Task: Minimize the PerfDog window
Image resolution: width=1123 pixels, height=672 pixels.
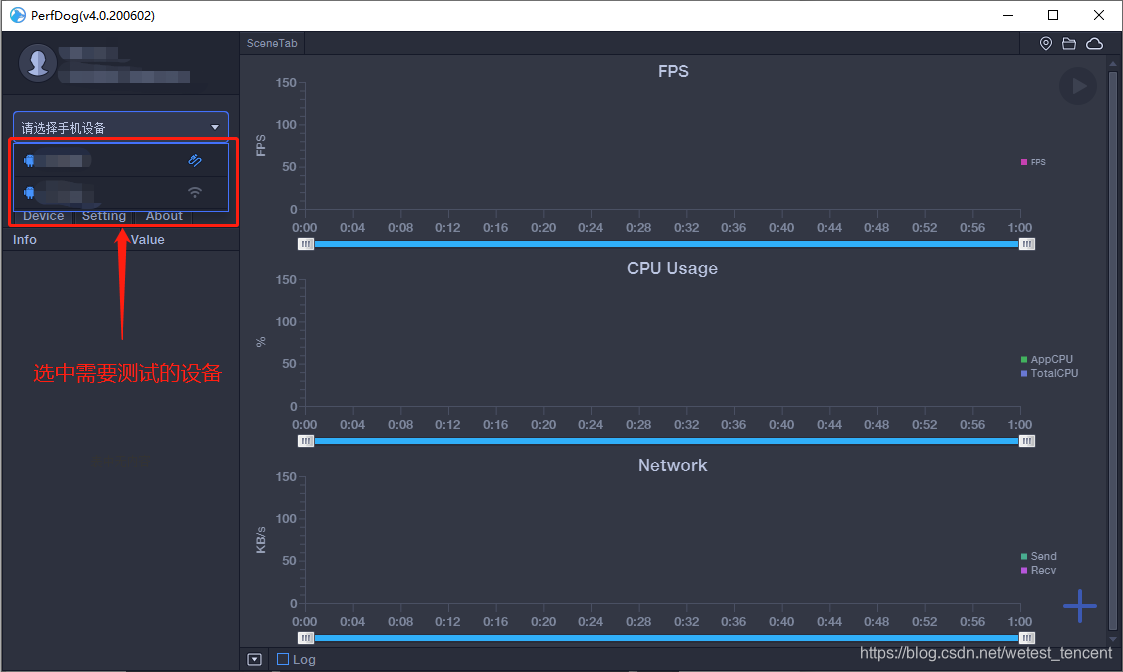Action: click(1008, 15)
